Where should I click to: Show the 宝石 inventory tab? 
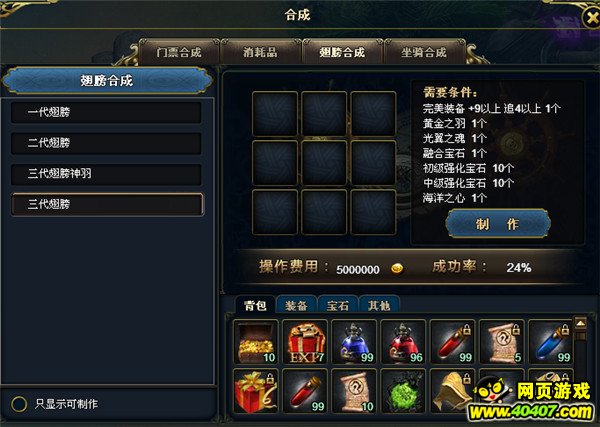[x=338, y=306]
